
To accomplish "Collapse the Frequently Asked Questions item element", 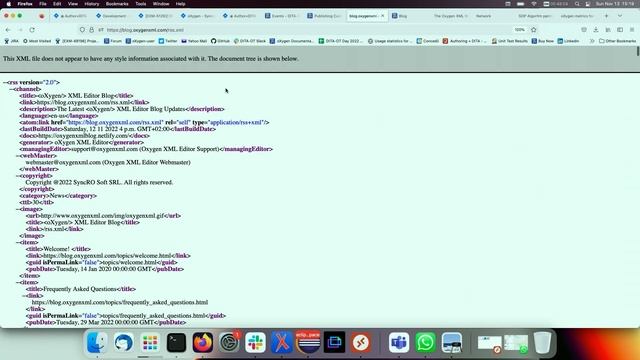I will coord(18,282).
